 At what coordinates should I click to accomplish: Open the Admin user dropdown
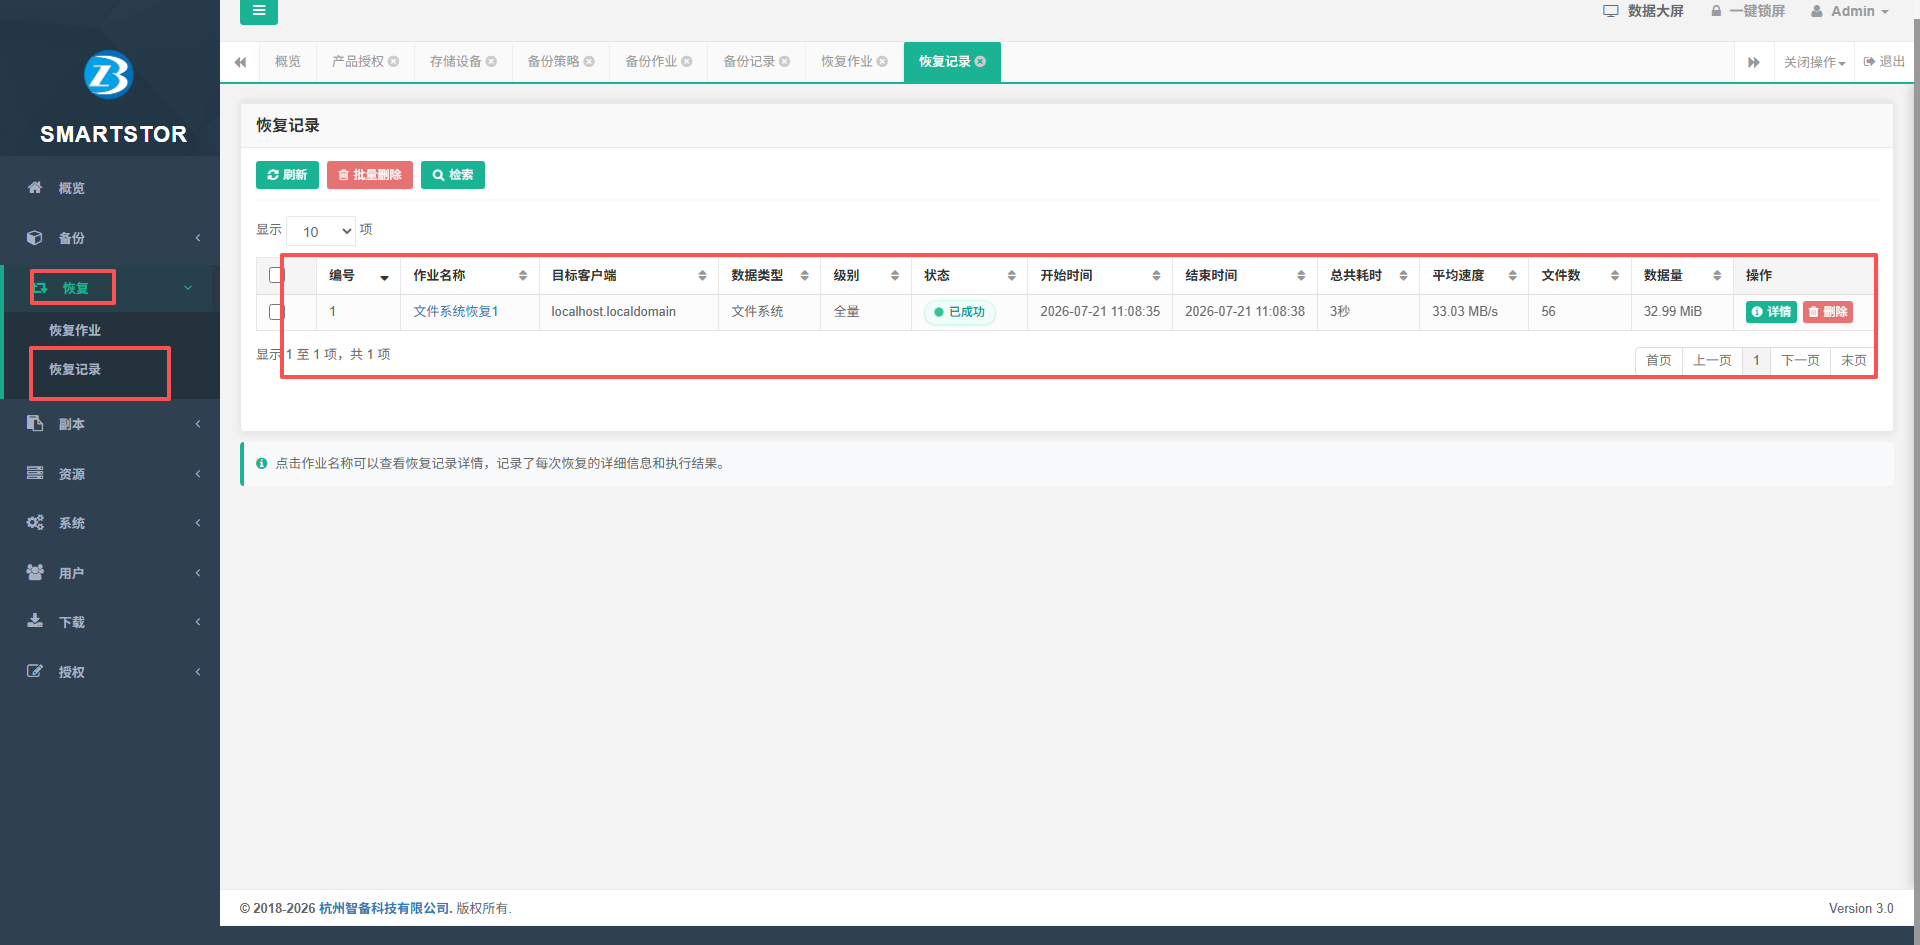click(x=1850, y=11)
